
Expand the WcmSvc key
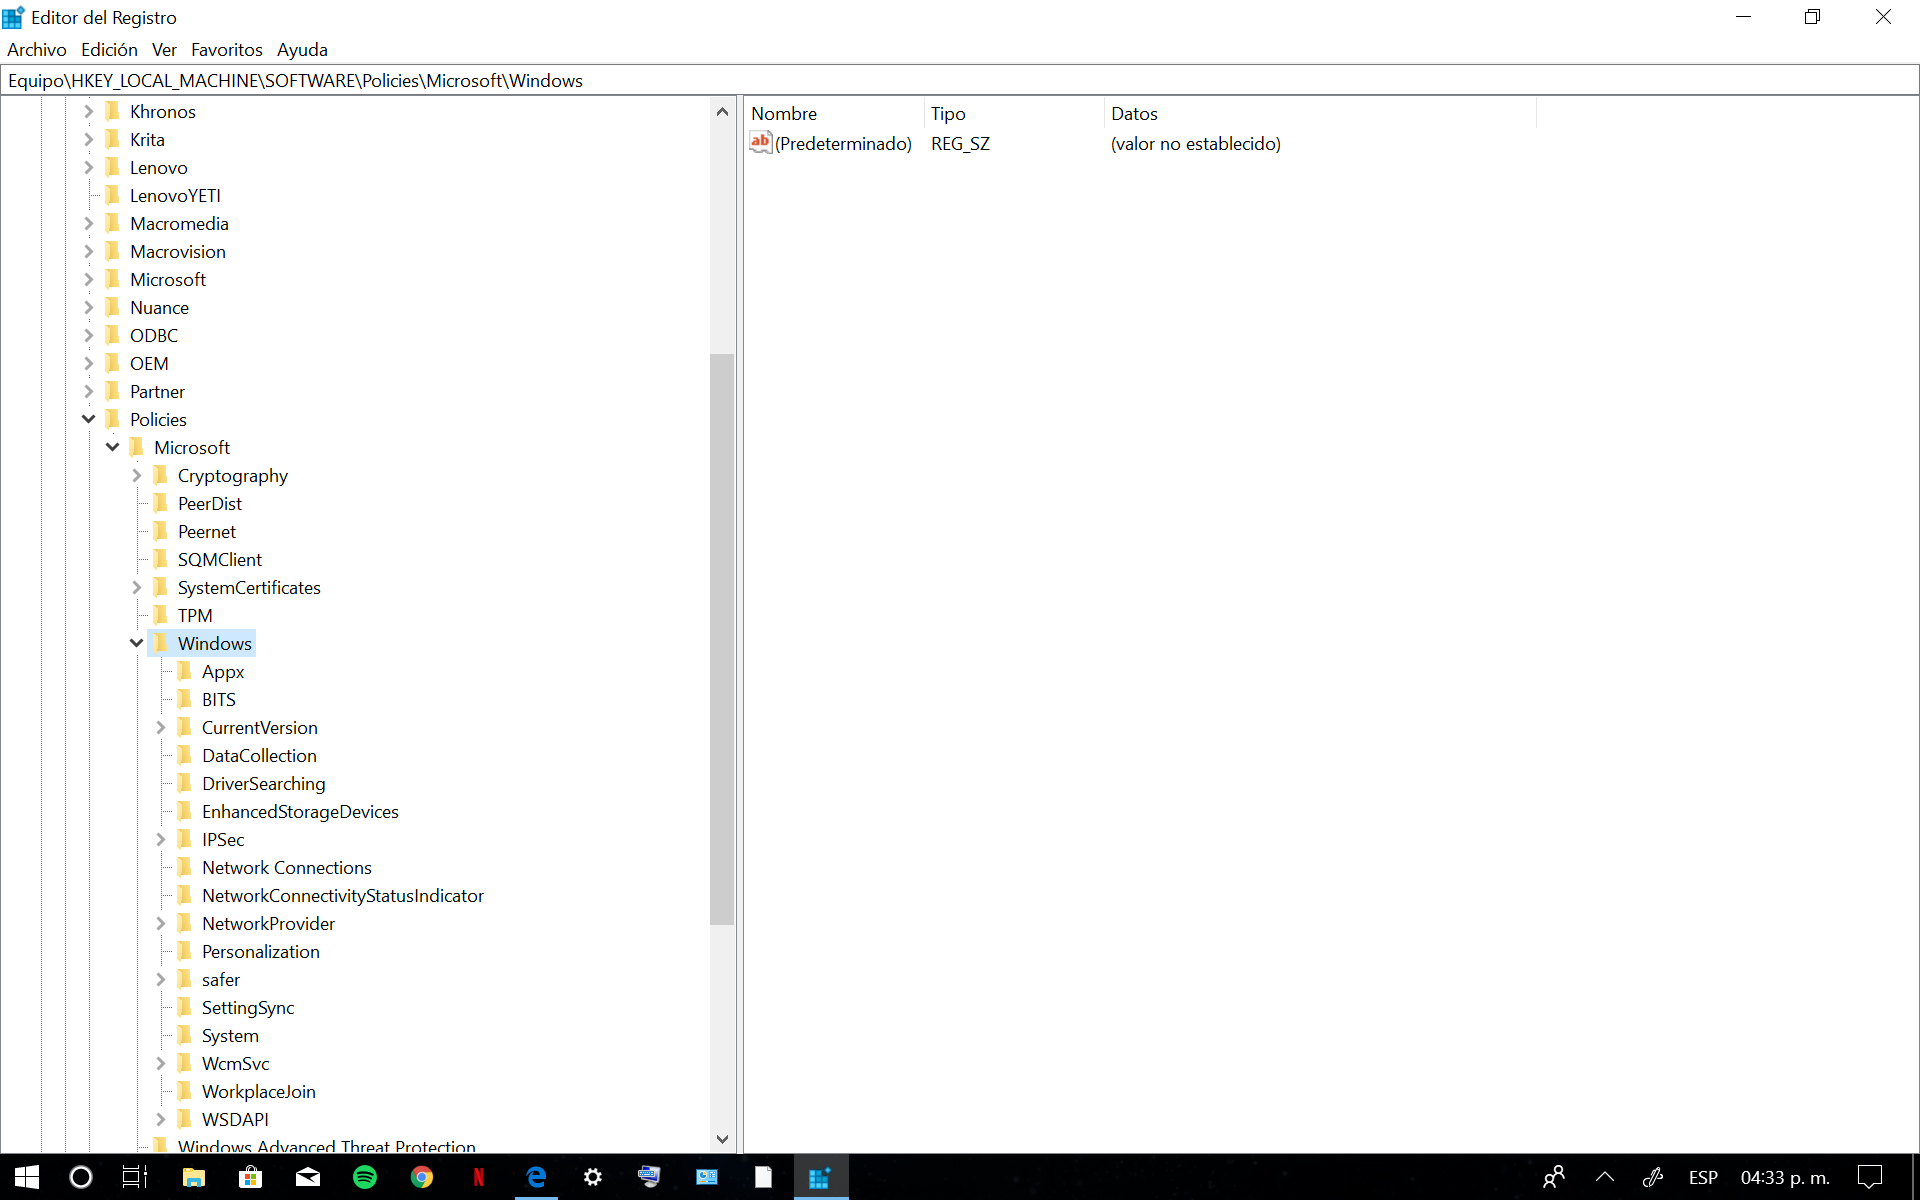pyautogui.click(x=161, y=1064)
